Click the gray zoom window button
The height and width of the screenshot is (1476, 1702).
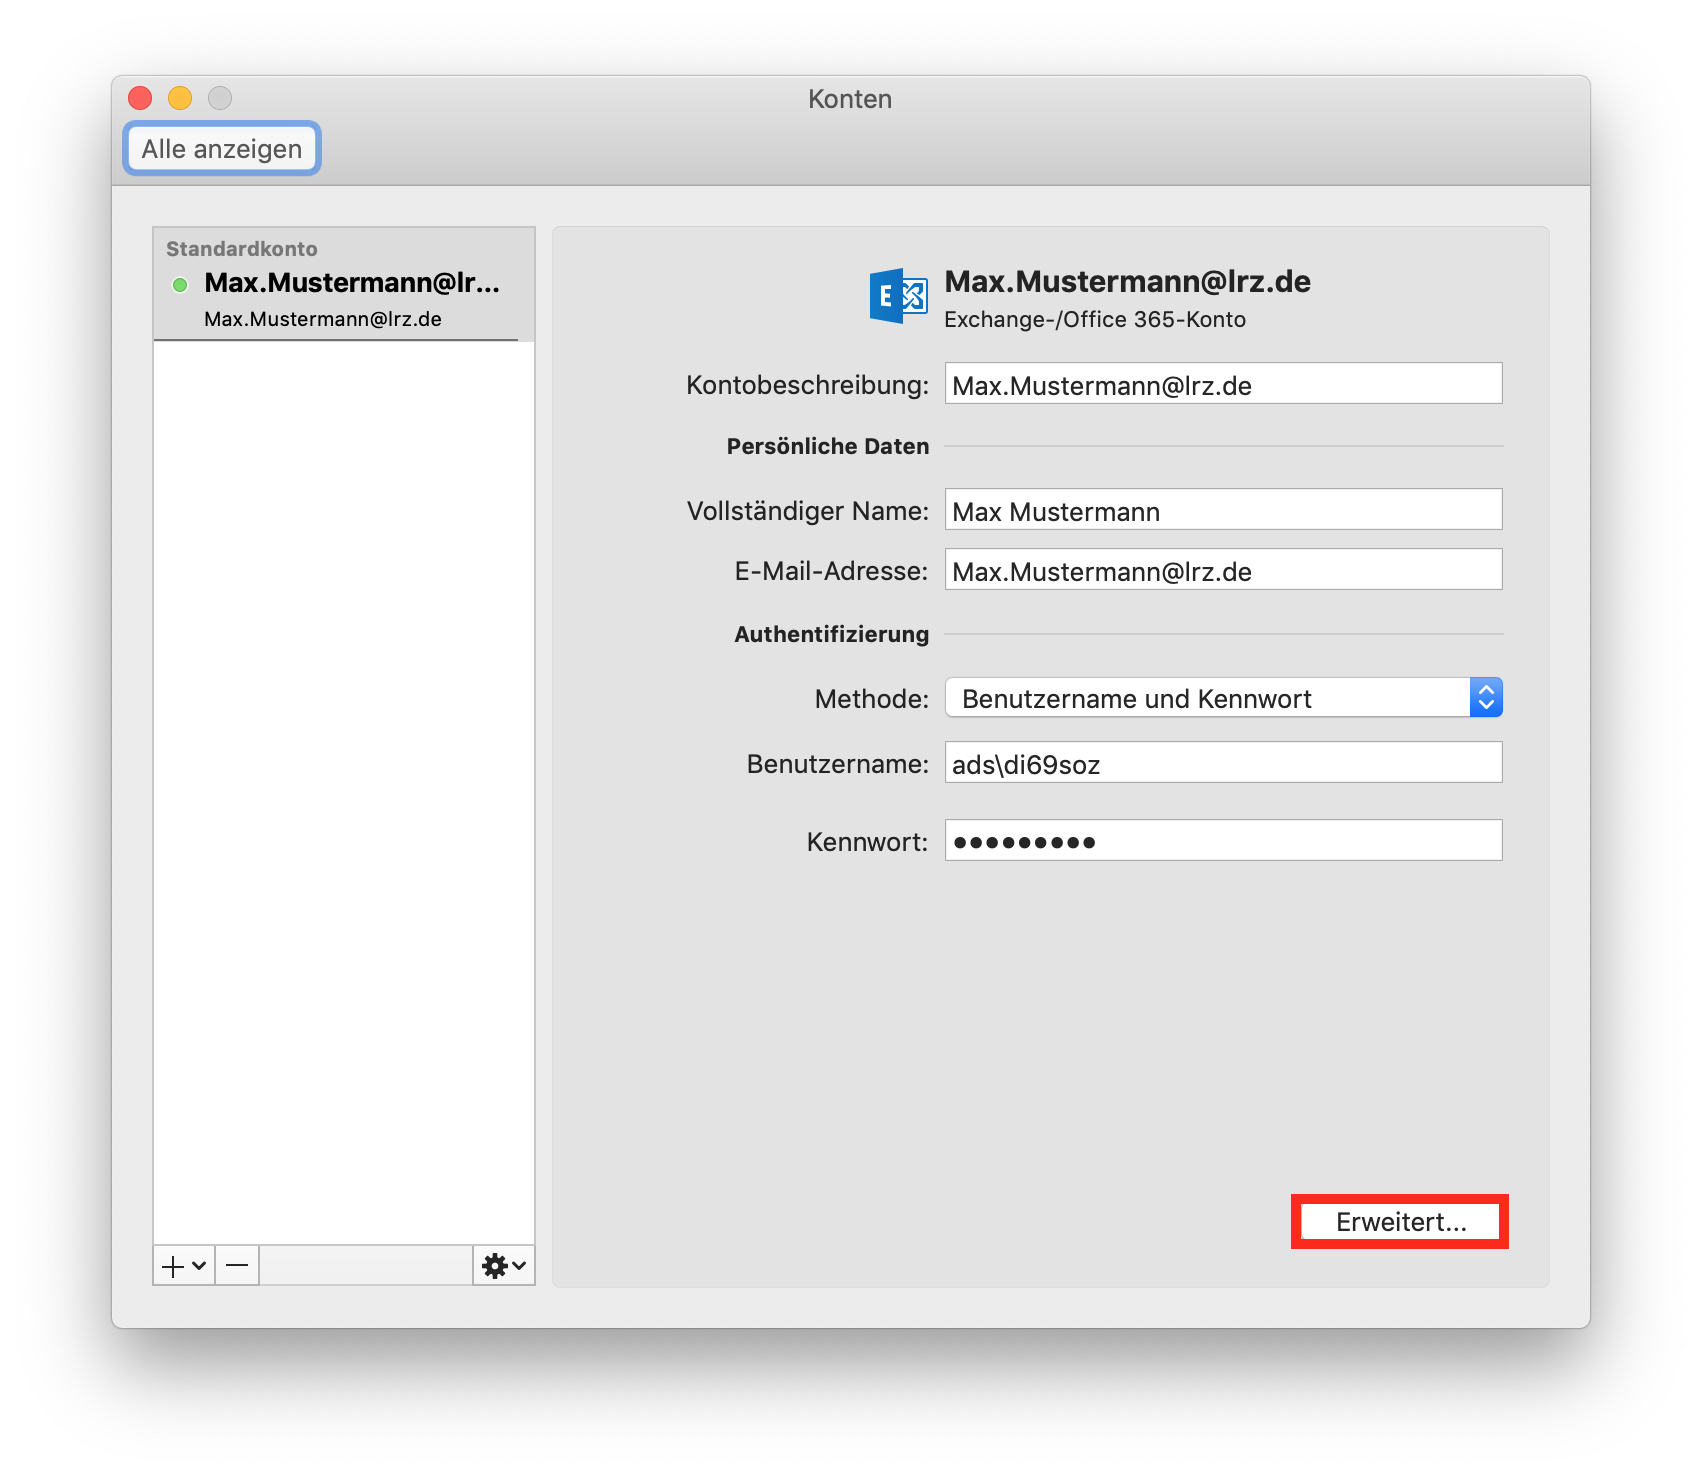(220, 98)
